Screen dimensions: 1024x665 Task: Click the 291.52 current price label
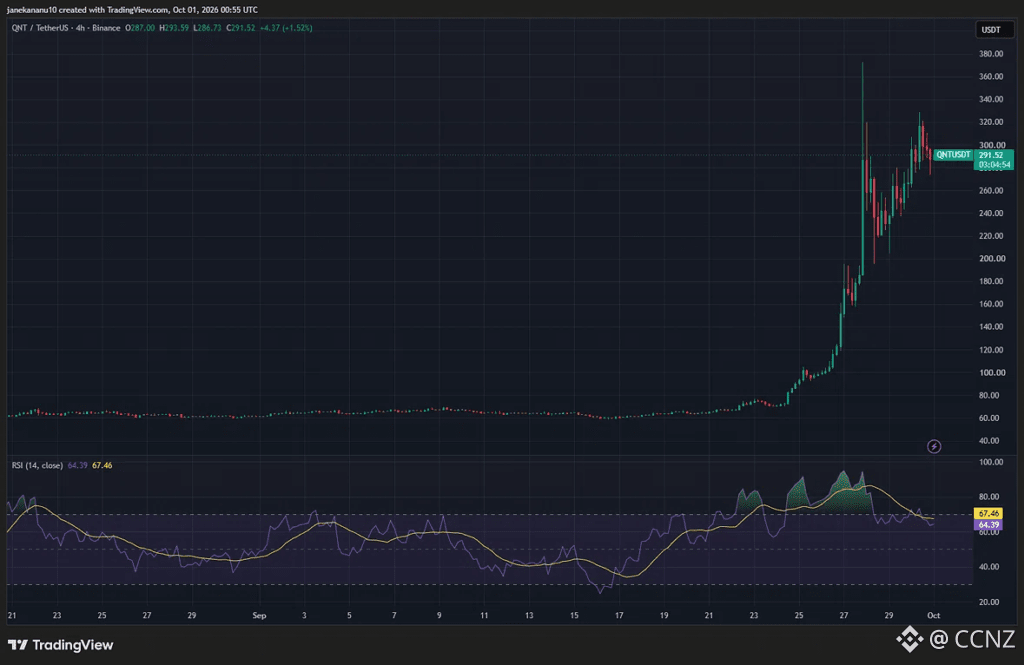[991, 155]
